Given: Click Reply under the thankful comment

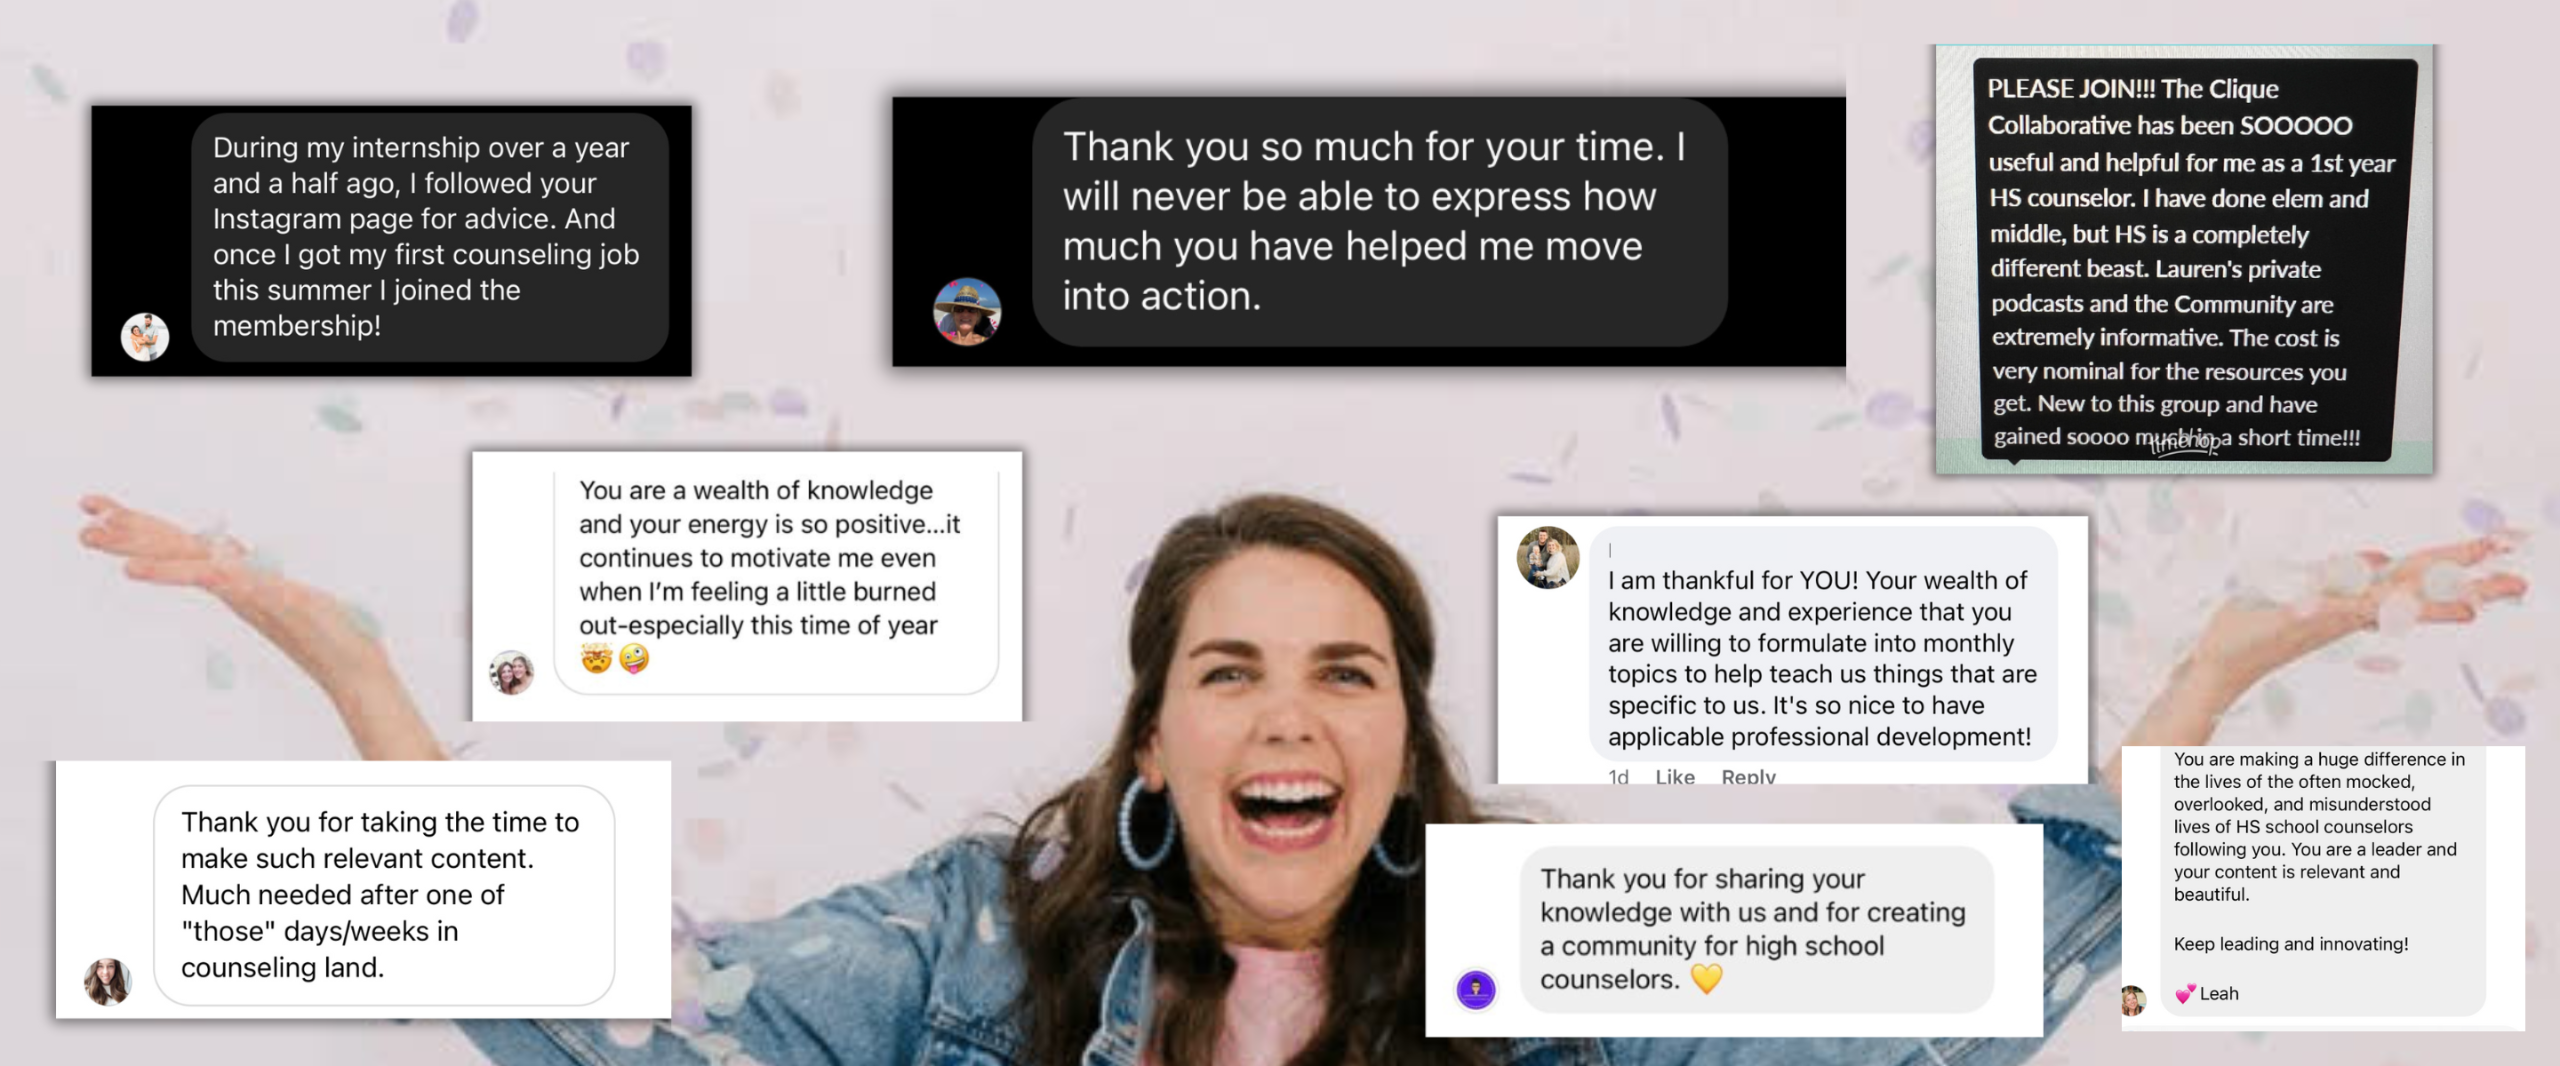Looking at the screenshot, I should [1748, 776].
